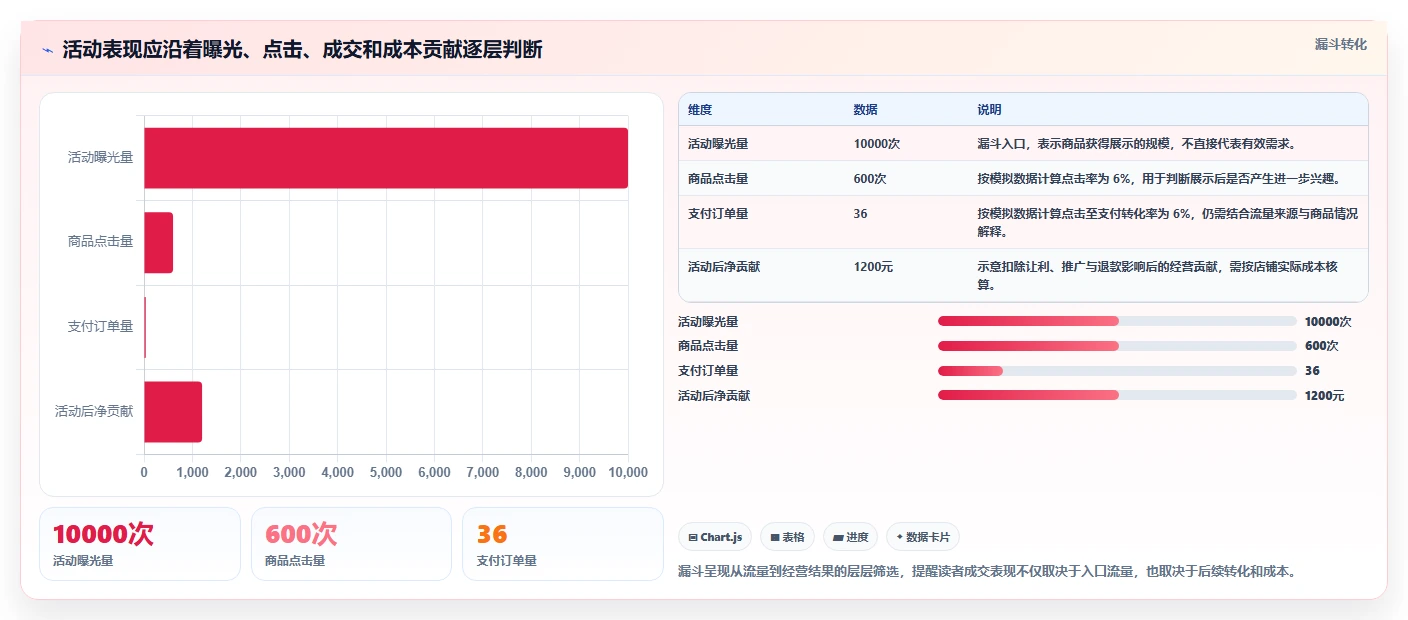Viewport: 1408px width, 620px height.
Task: Click the sparkle icon in the 数据卡片 chip
Action: (900, 537)
